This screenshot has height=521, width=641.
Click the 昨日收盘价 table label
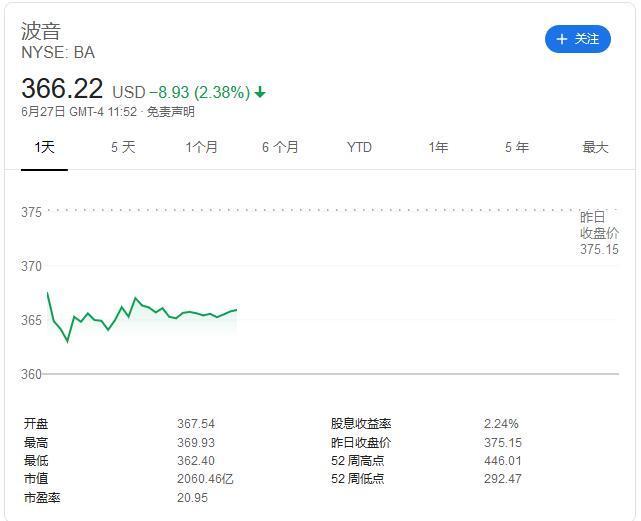click(x=361, y=442)
